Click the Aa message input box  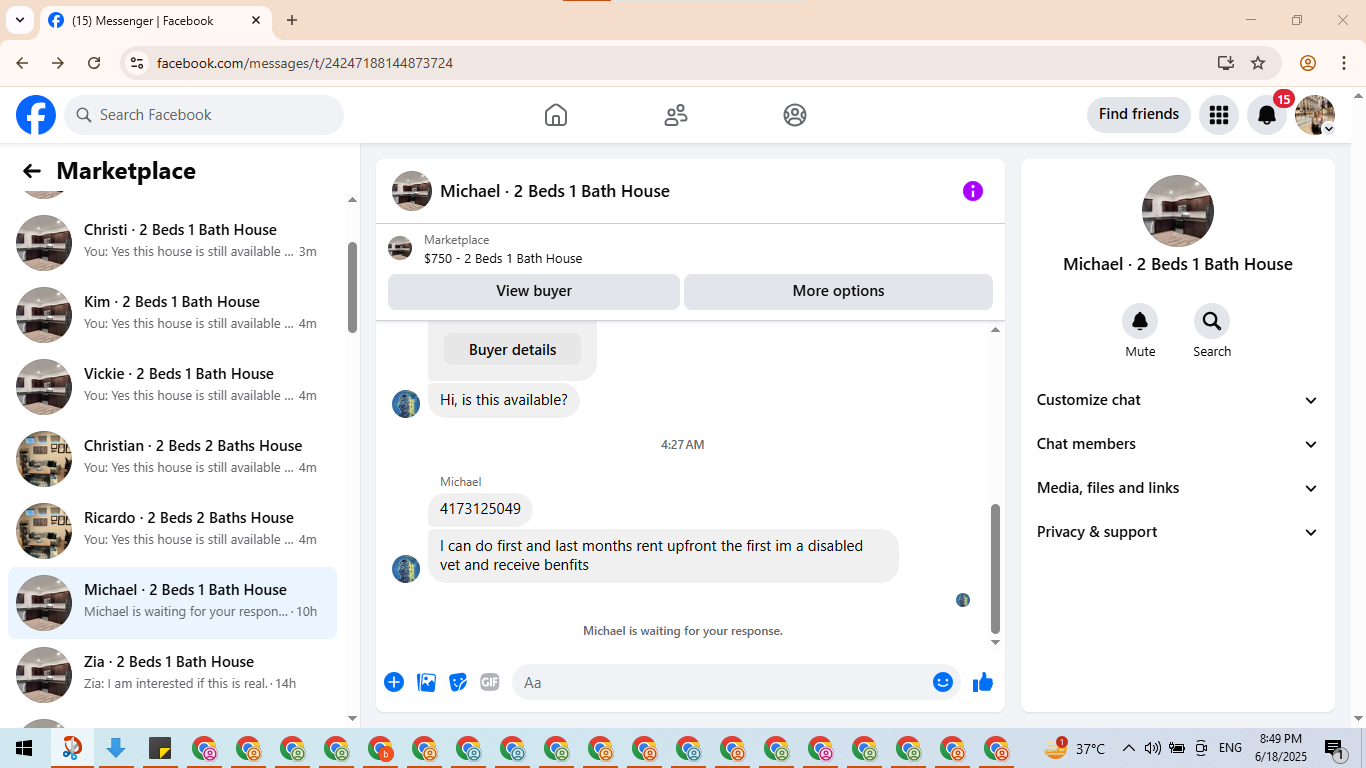coord(736,682)
